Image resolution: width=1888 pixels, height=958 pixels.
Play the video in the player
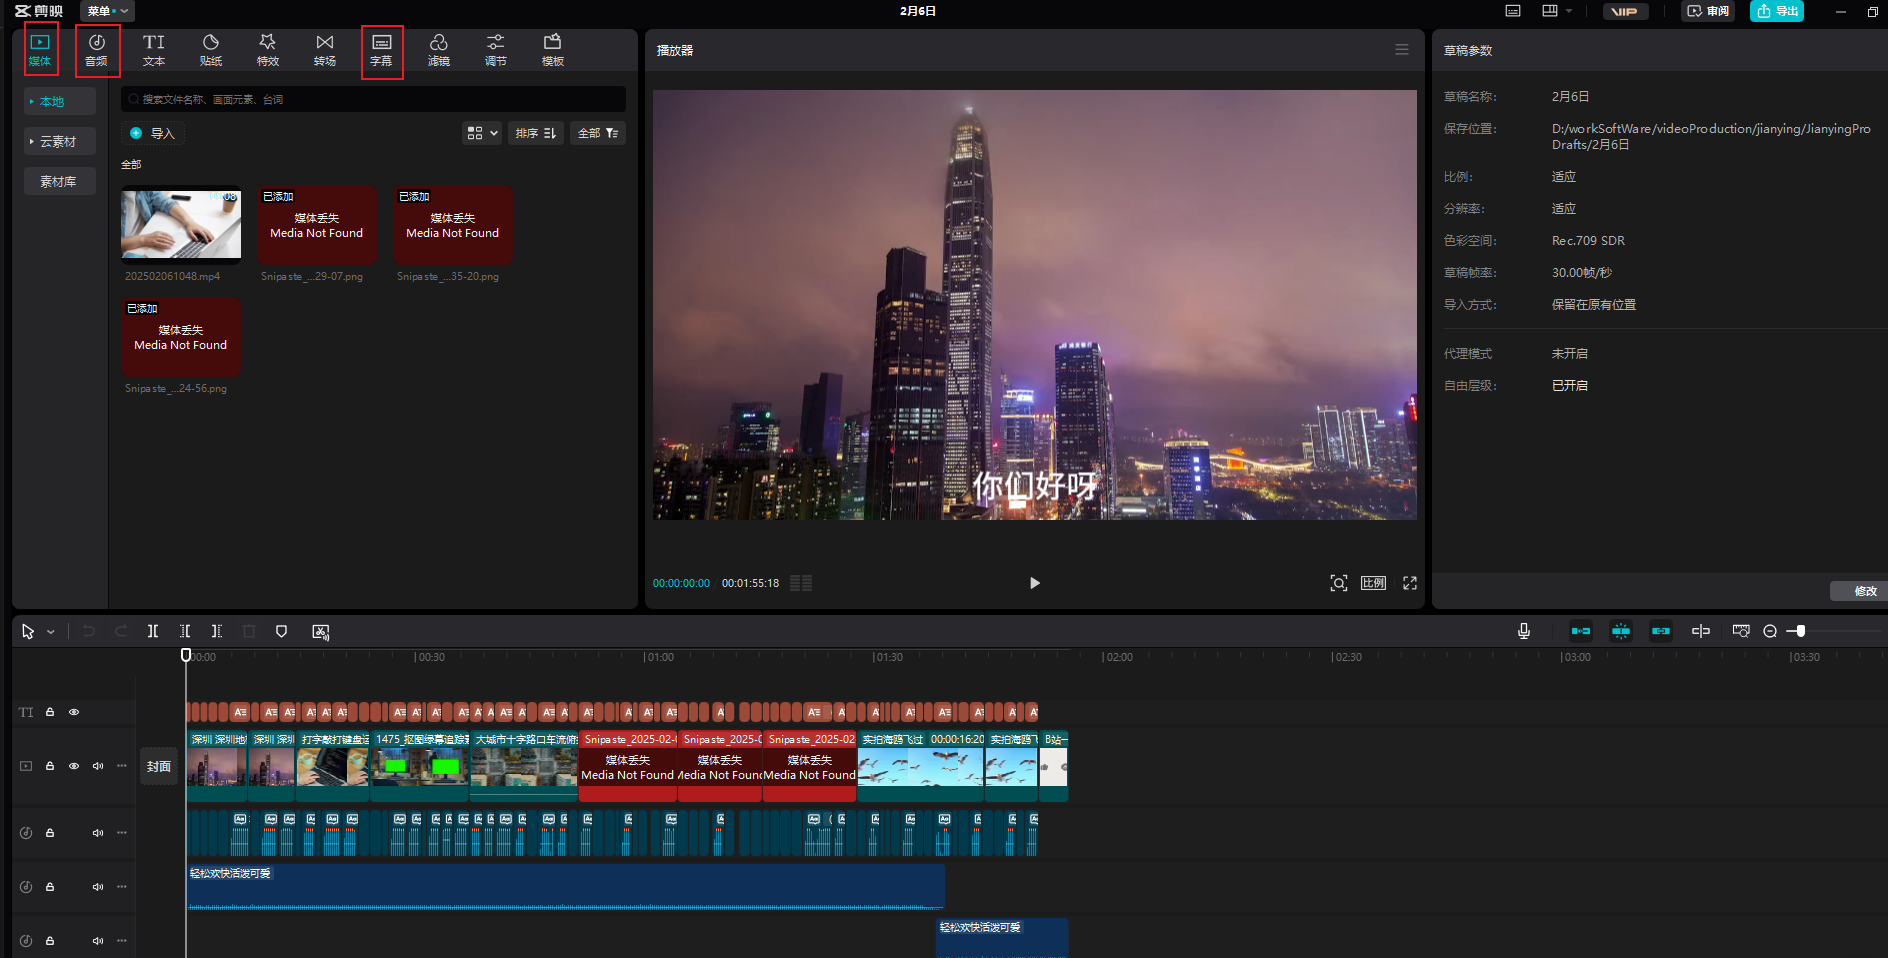tap(1034, 583)
